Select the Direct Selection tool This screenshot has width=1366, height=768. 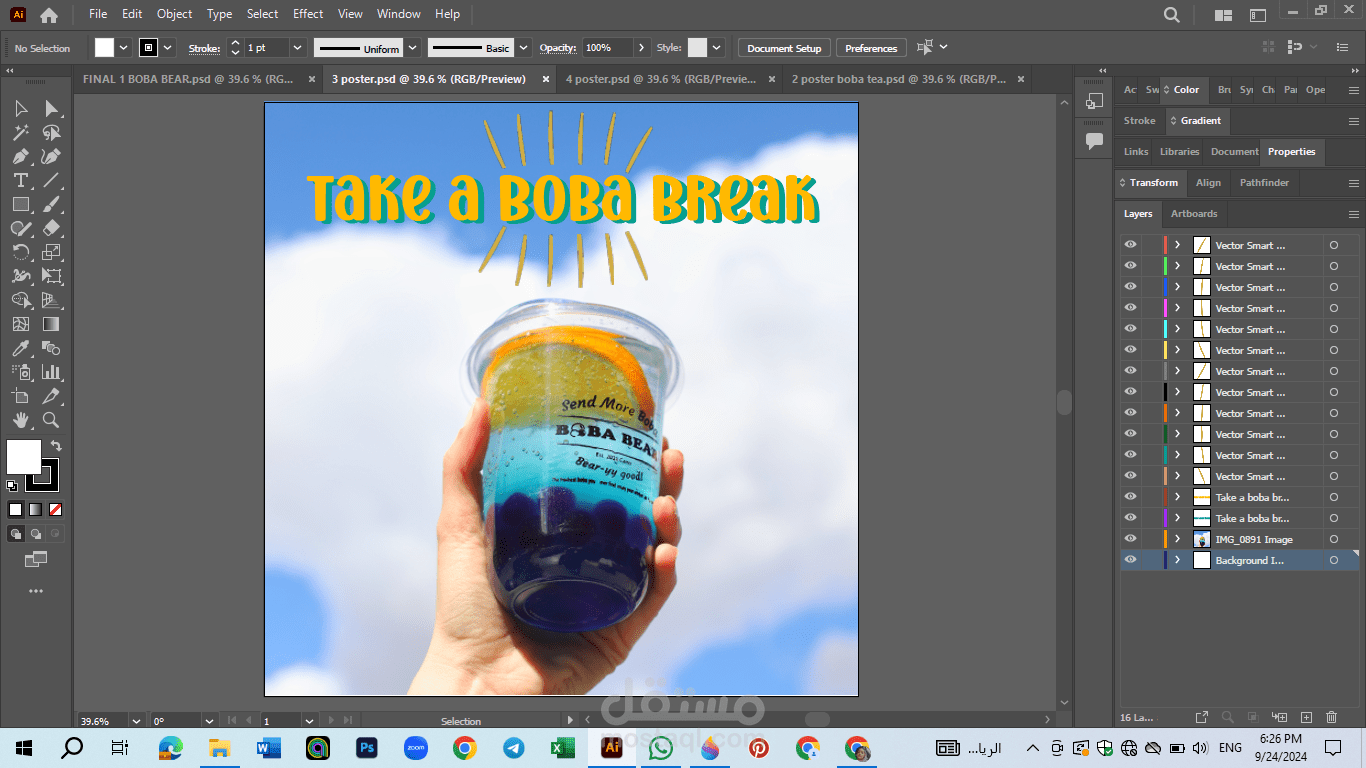click(x=52, y=108)
